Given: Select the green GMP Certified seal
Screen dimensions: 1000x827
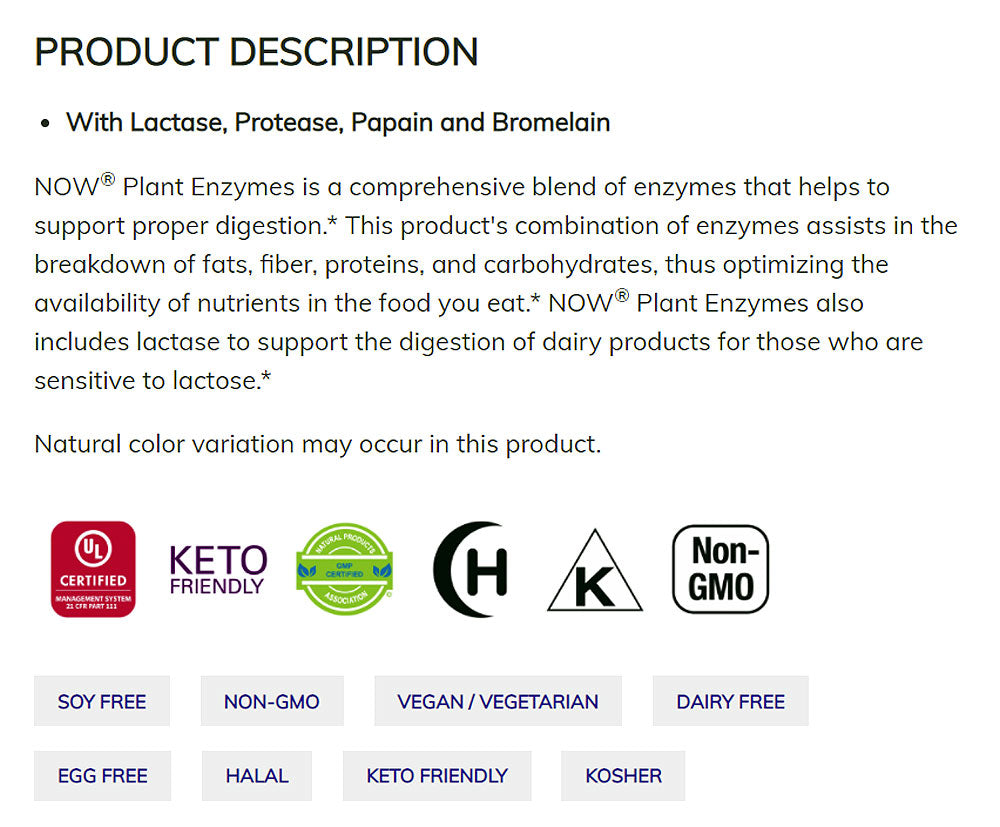Looking at the screenshot, I should [345, 569].
